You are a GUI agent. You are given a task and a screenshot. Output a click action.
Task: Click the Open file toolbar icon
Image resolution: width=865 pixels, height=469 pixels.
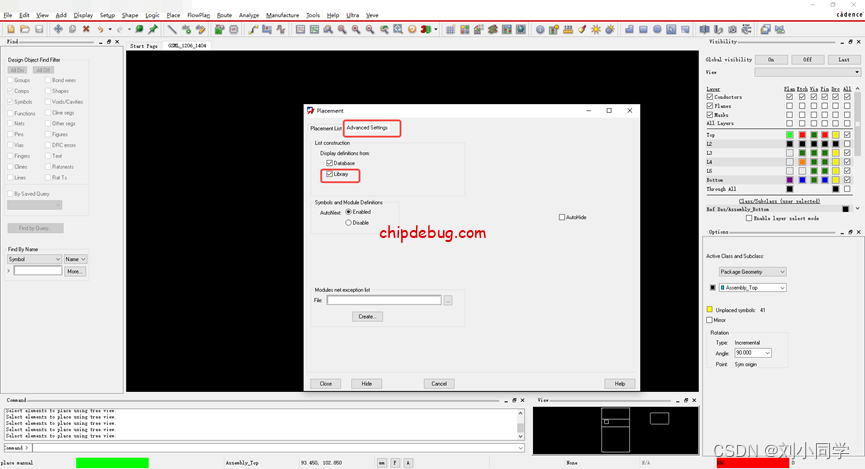coord(25,29)
